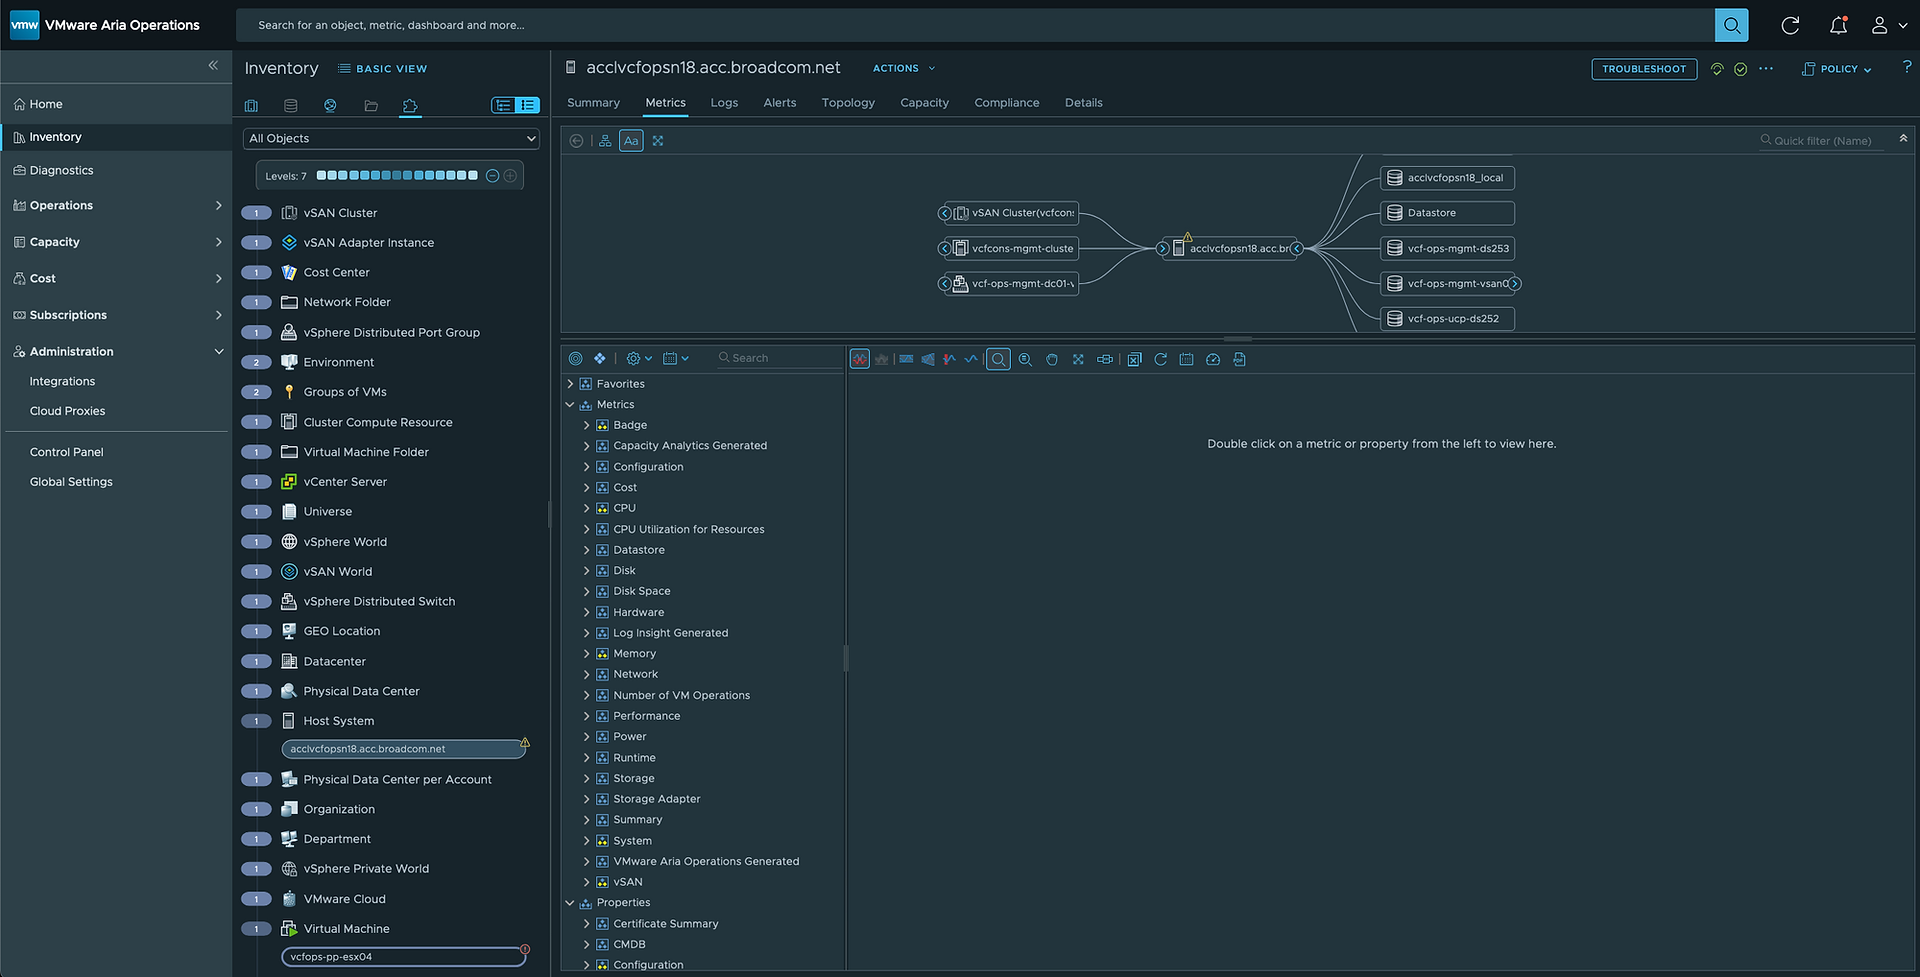Click the more options ellipsis icon

(x=1766, y=69)
